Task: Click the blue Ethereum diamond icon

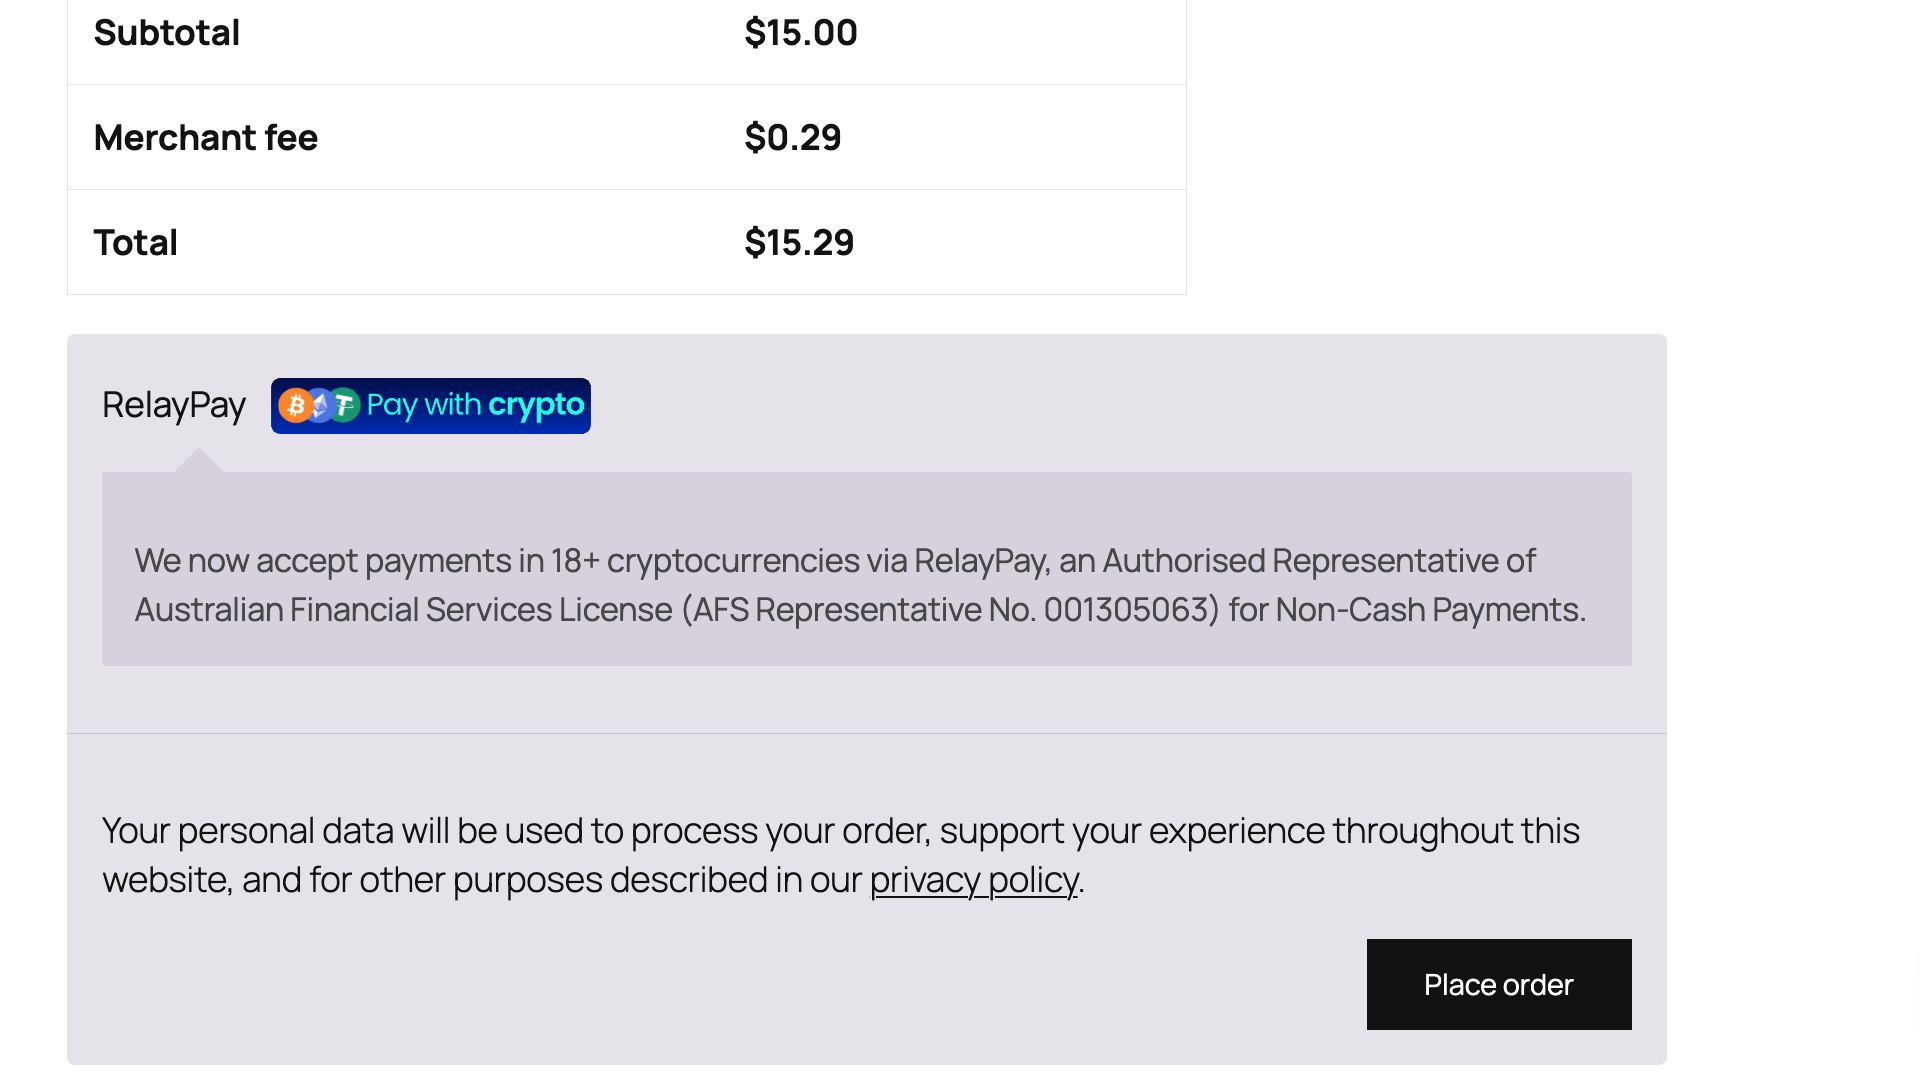Action: (320, 405)
